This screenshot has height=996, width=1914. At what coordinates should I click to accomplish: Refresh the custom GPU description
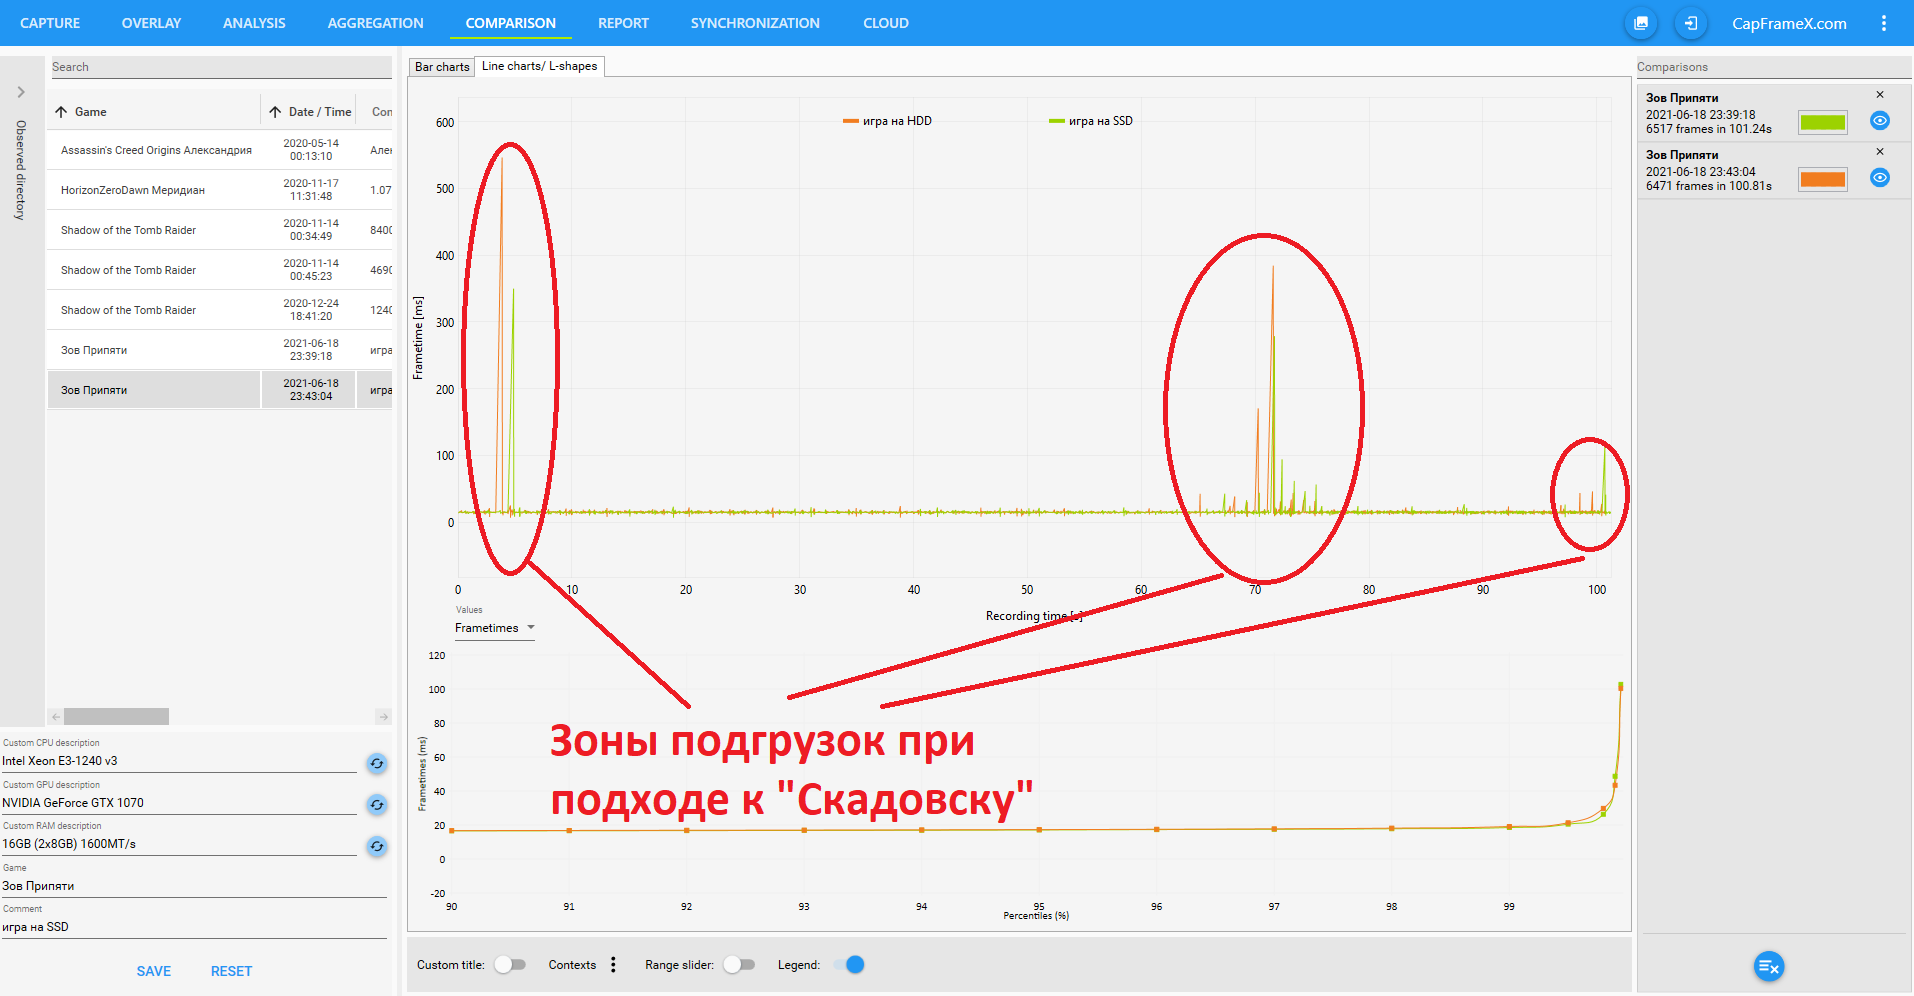click(x=377, y=805)
